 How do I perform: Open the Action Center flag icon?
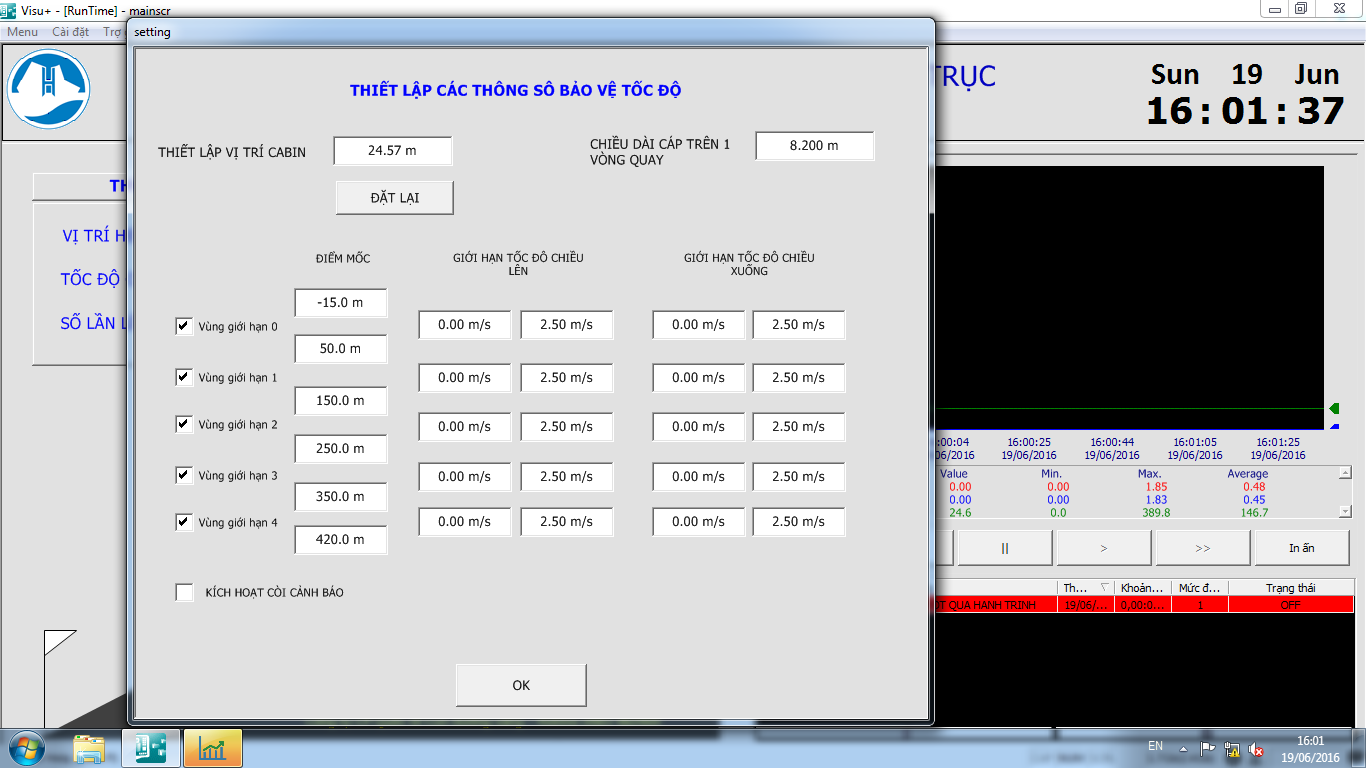tap(1208, 749)
